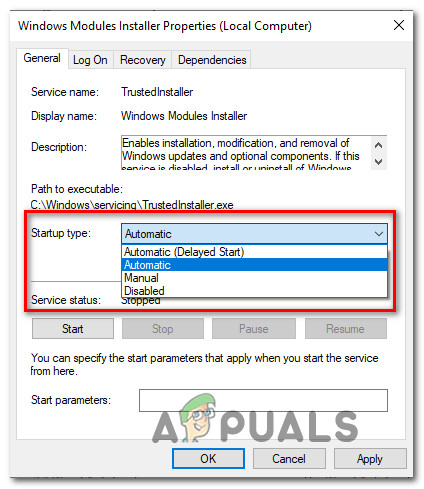Viewport: 424px width, 489px height.
Task: Click the Pause service button
Action: 254,329
